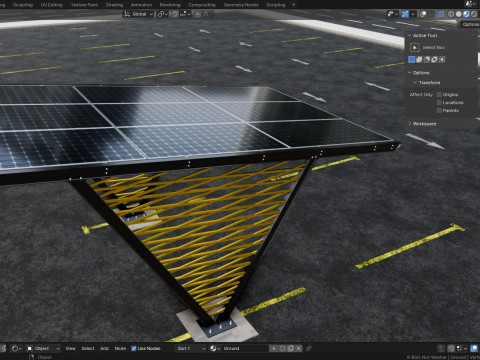Enable Affect Only Origins checkbox
Screen dimensions: 480x360
439,95
